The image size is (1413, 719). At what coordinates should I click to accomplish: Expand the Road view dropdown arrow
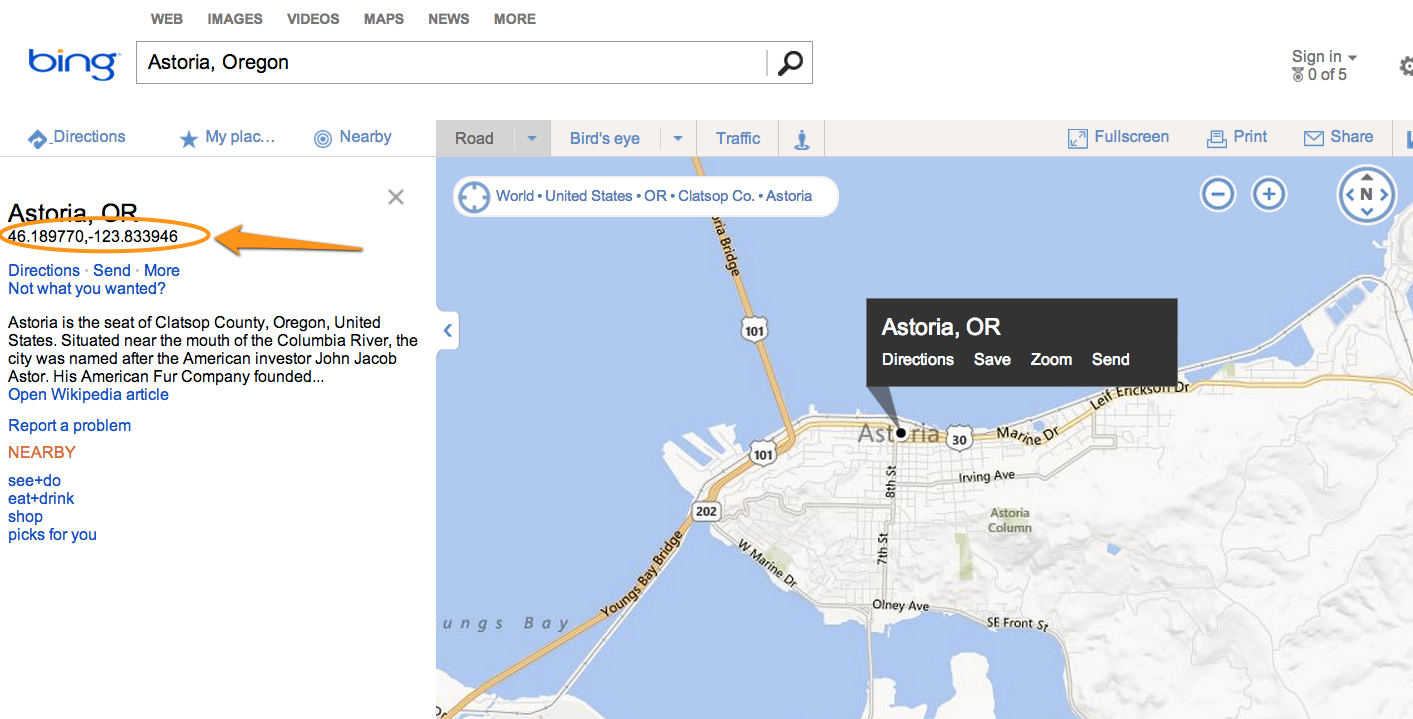coord(532,139)
